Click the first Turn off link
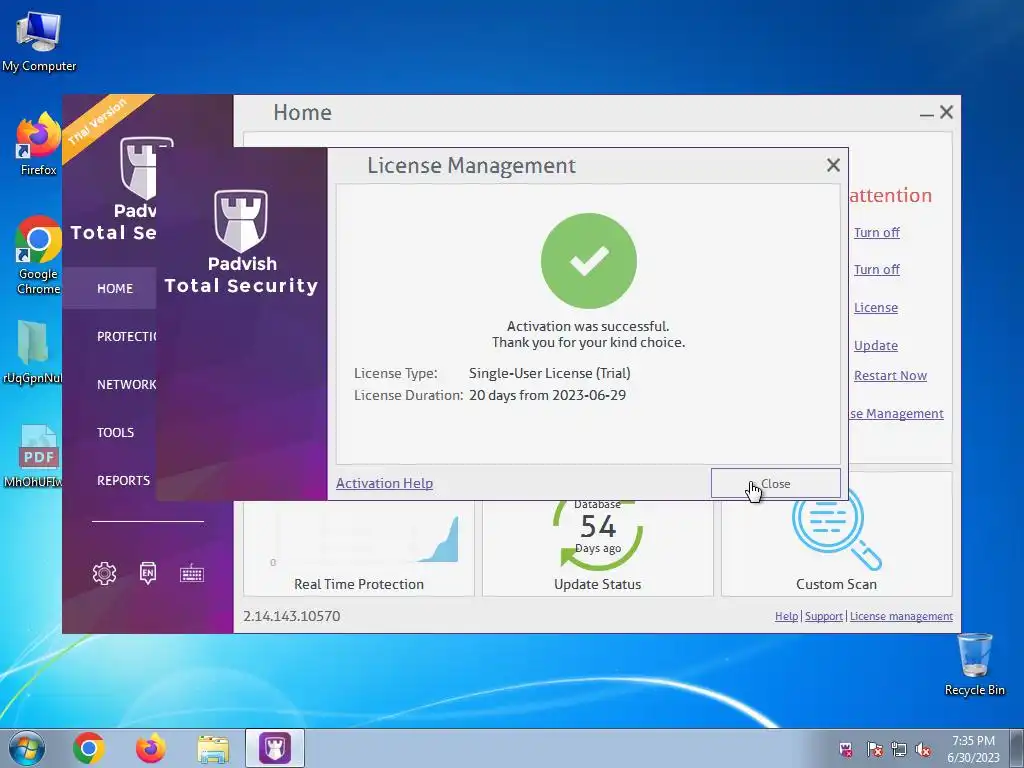1024x768 pixels. pyautogui.click(x=876, y=232)
